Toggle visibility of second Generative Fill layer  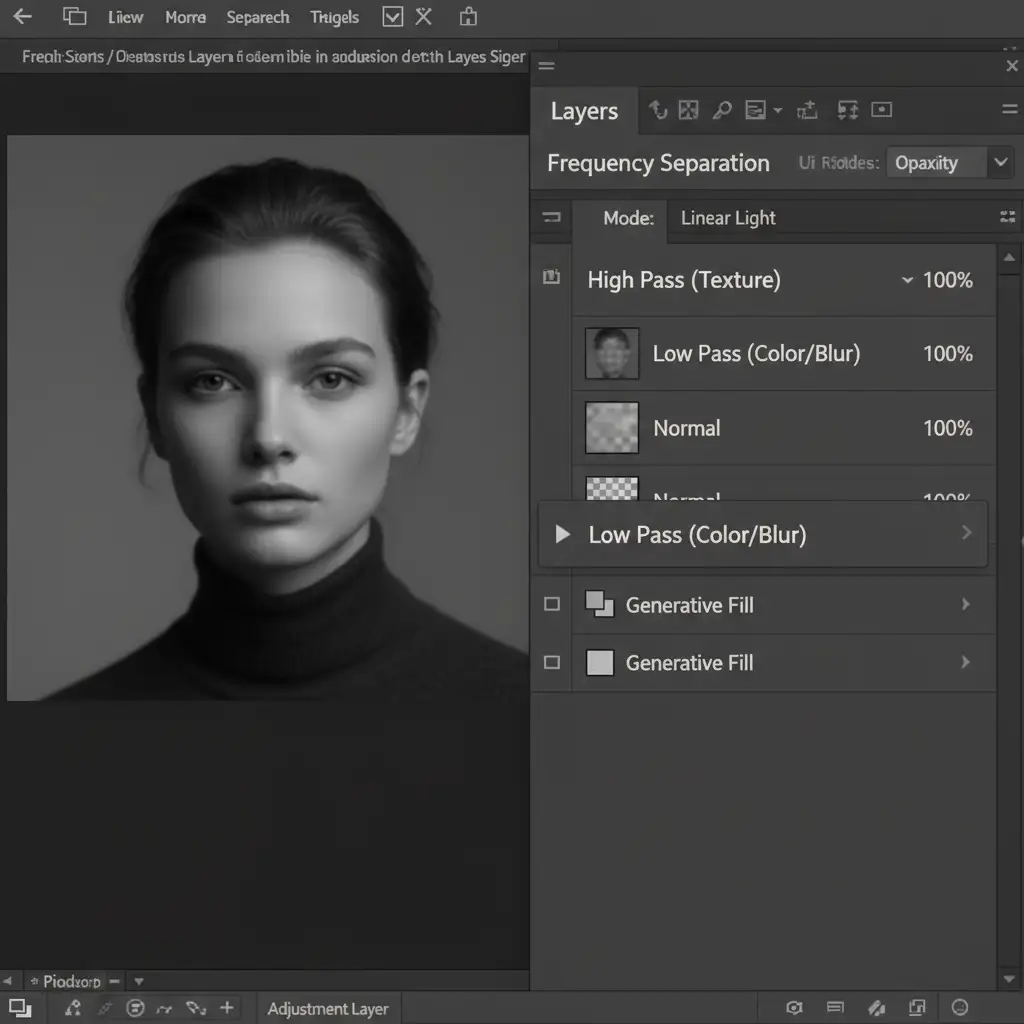tap(551, 662)
